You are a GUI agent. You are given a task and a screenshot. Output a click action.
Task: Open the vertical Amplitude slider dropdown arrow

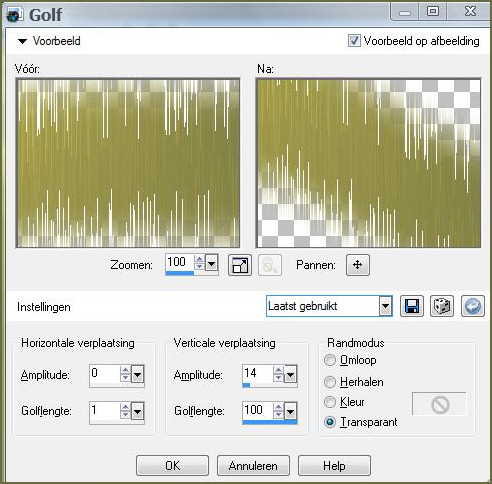pos(290,375)
